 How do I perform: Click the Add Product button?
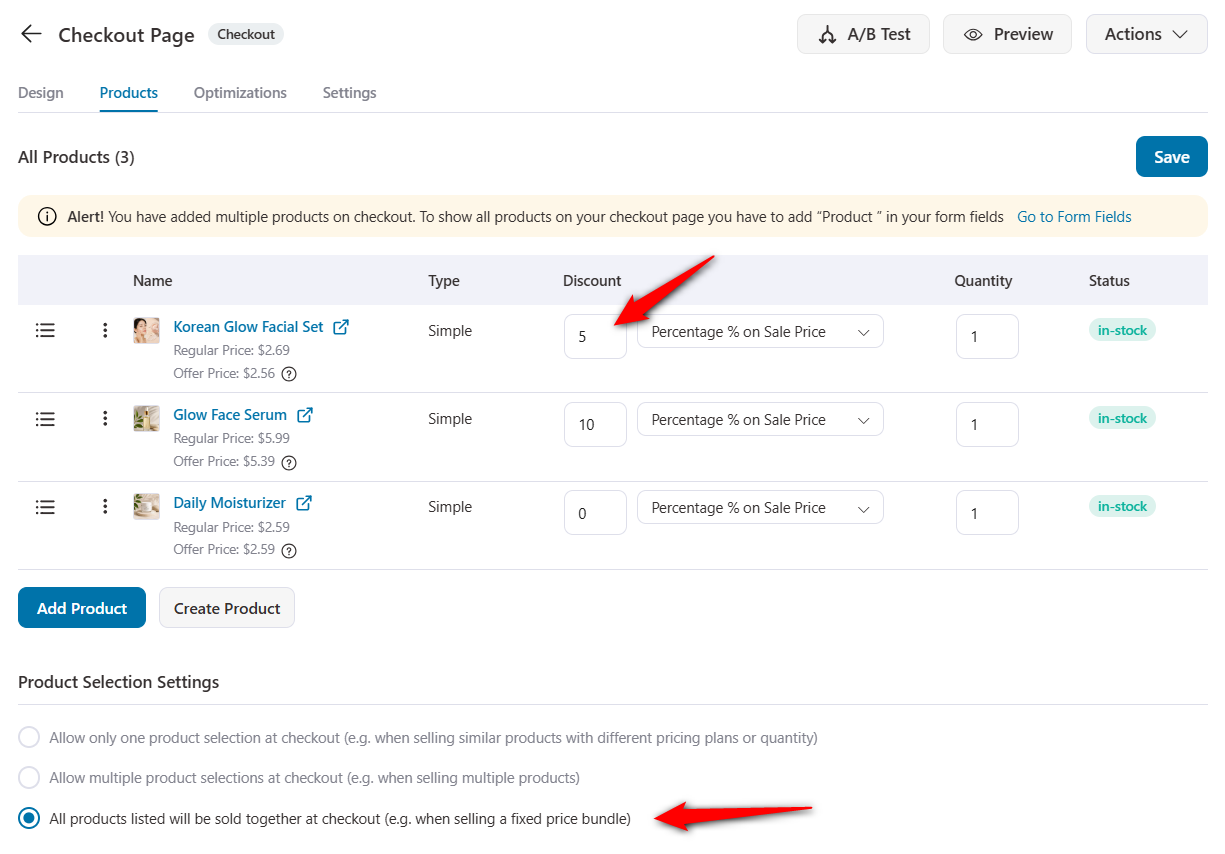(x=82, y=608)
